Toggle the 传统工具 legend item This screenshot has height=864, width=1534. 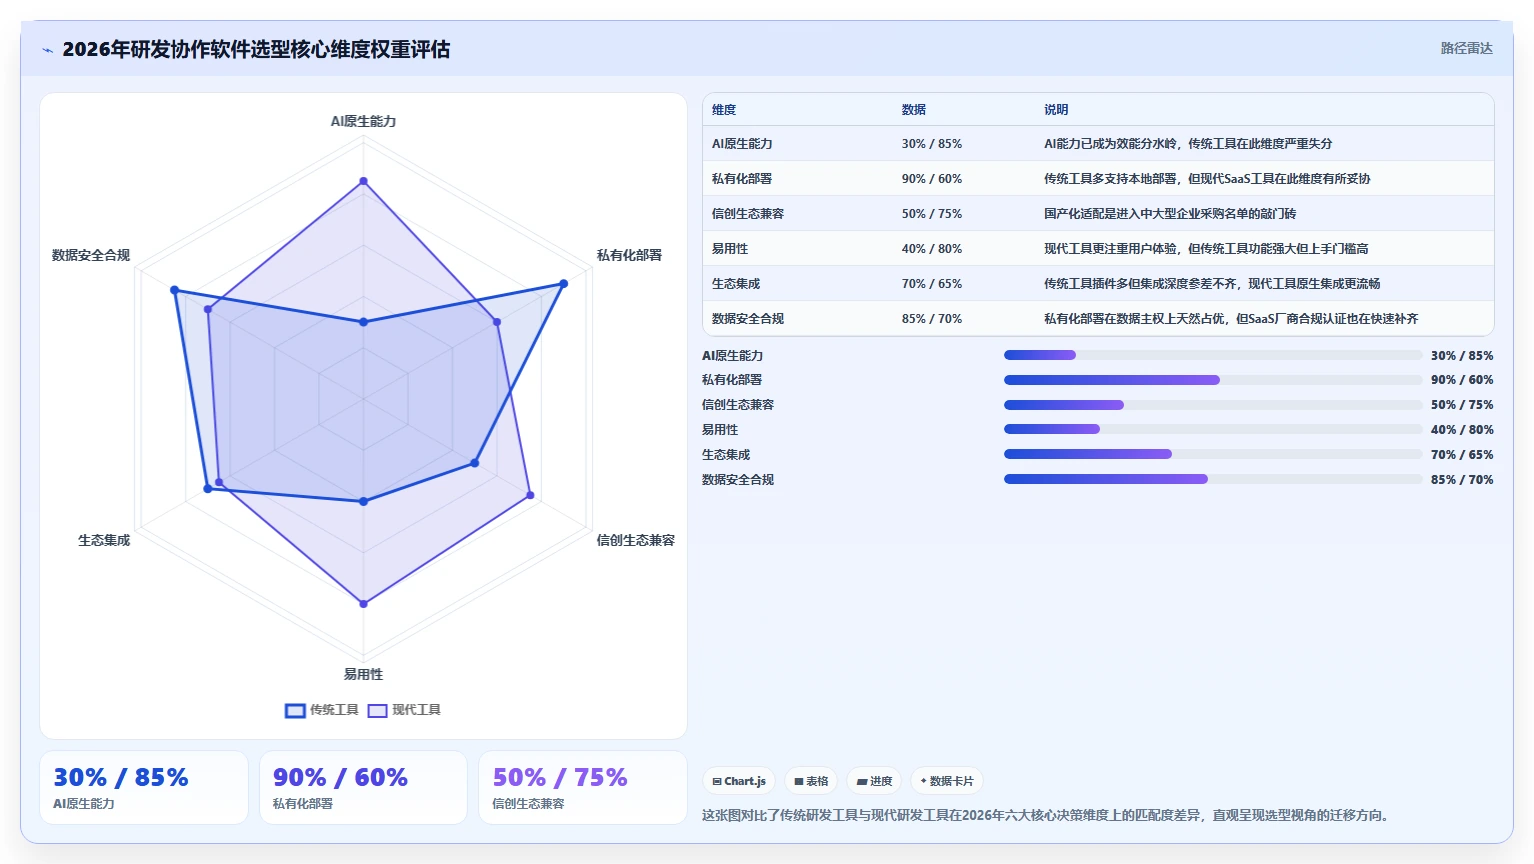(321, 710)
